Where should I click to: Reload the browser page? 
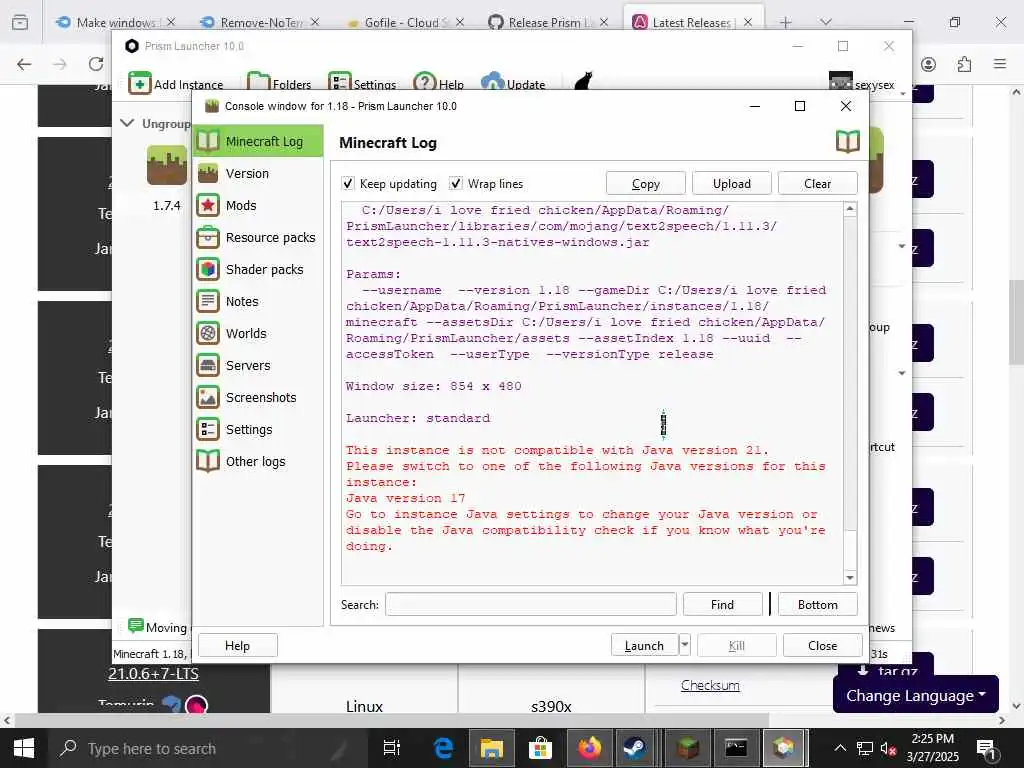click(96, 64)
